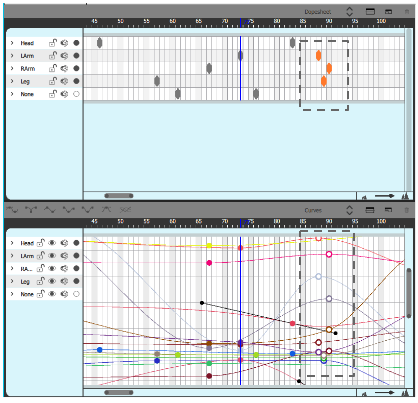
Task: Open the Dopesheet editor type dropdown
Action: (318, 12)
